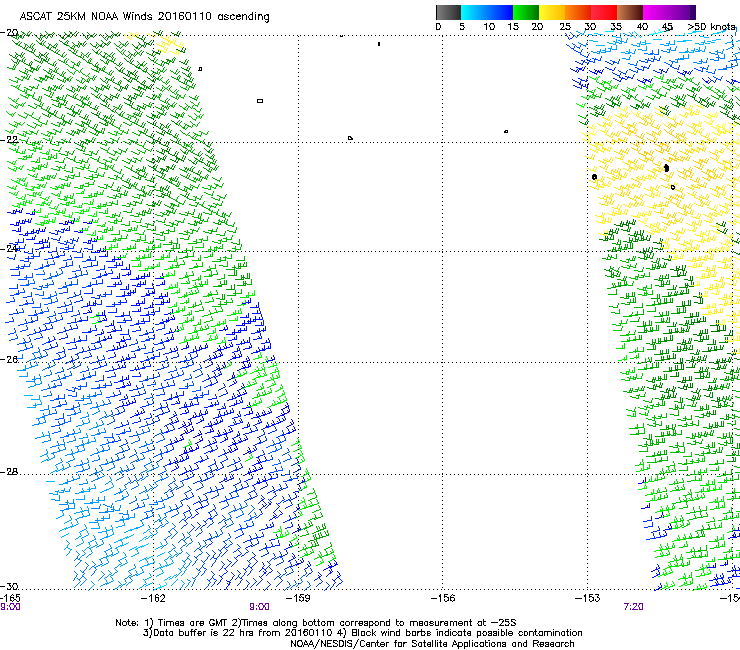Select the orange 25-30 knots legend band
This screenshot has width=740, height=650.
point(578,12)
